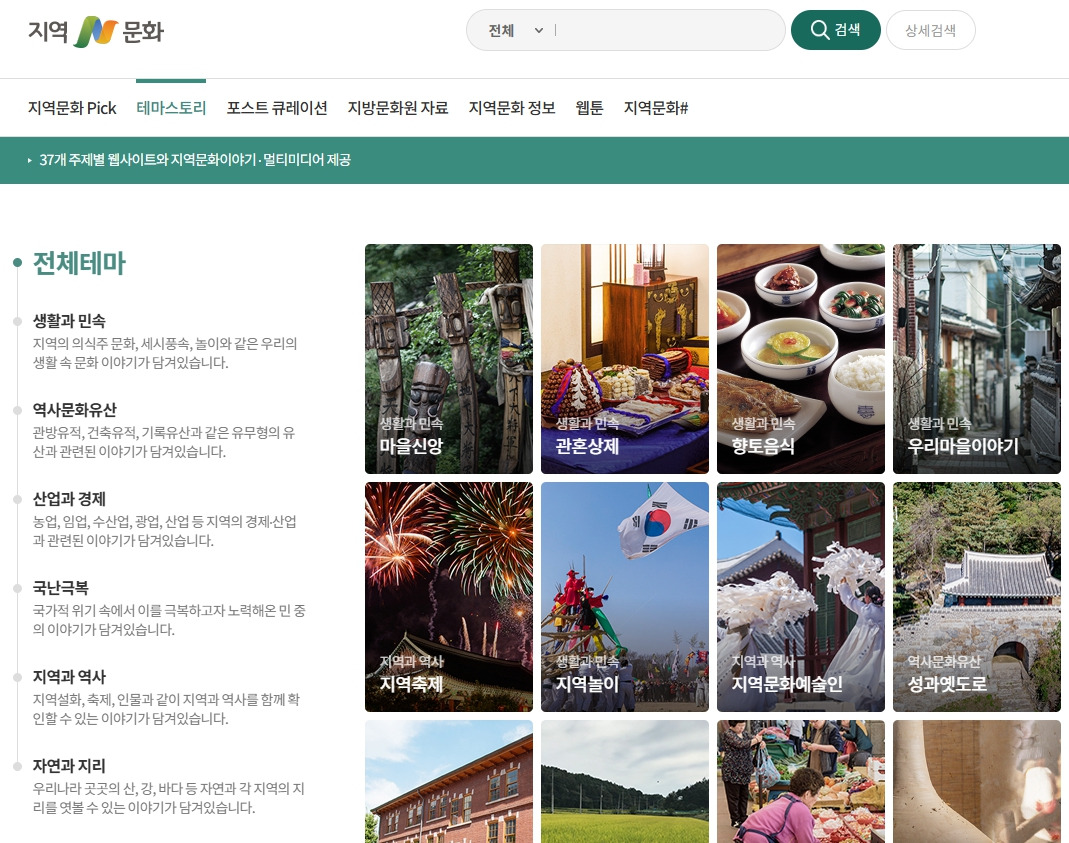Screen dimensions: 1069x843
Task: Click 국가적 위기 속에서 description text
Action: click(x=169, y=620)
